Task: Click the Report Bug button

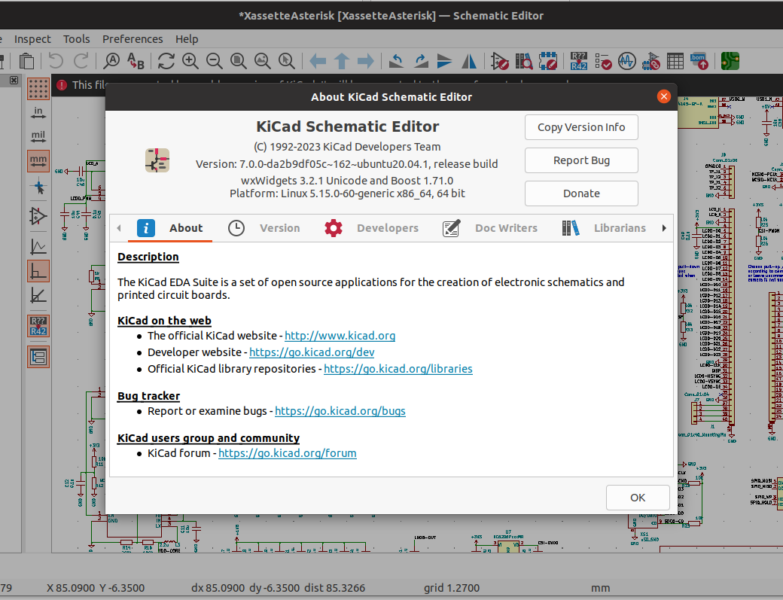Action: click(x=581, y=160)
